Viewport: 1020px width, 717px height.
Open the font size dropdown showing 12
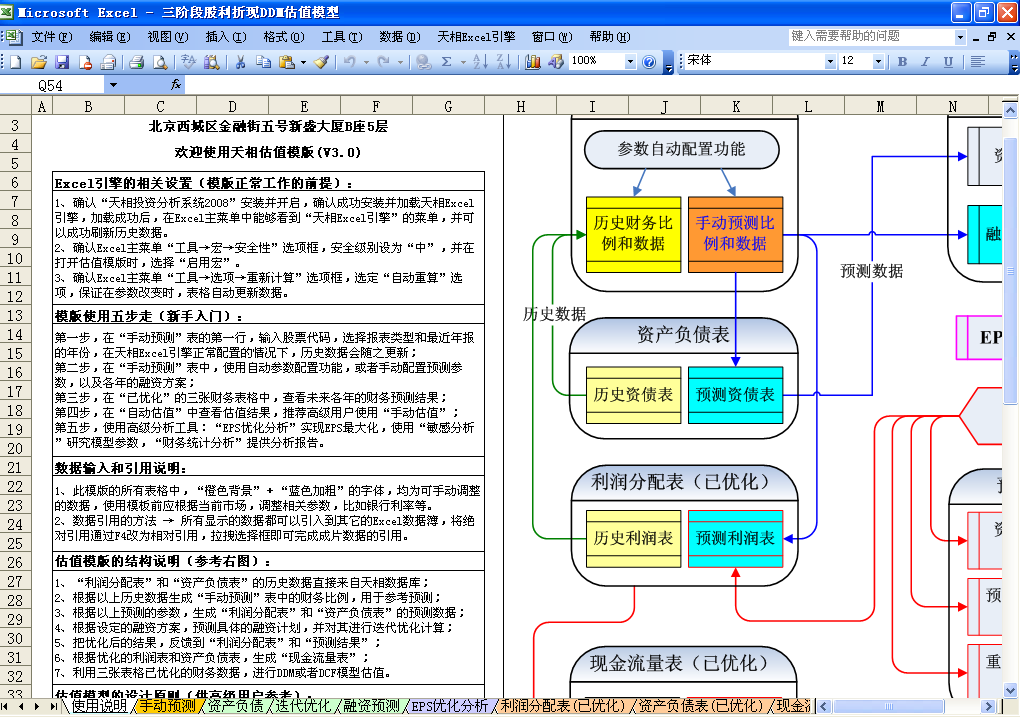coord(878,62)
